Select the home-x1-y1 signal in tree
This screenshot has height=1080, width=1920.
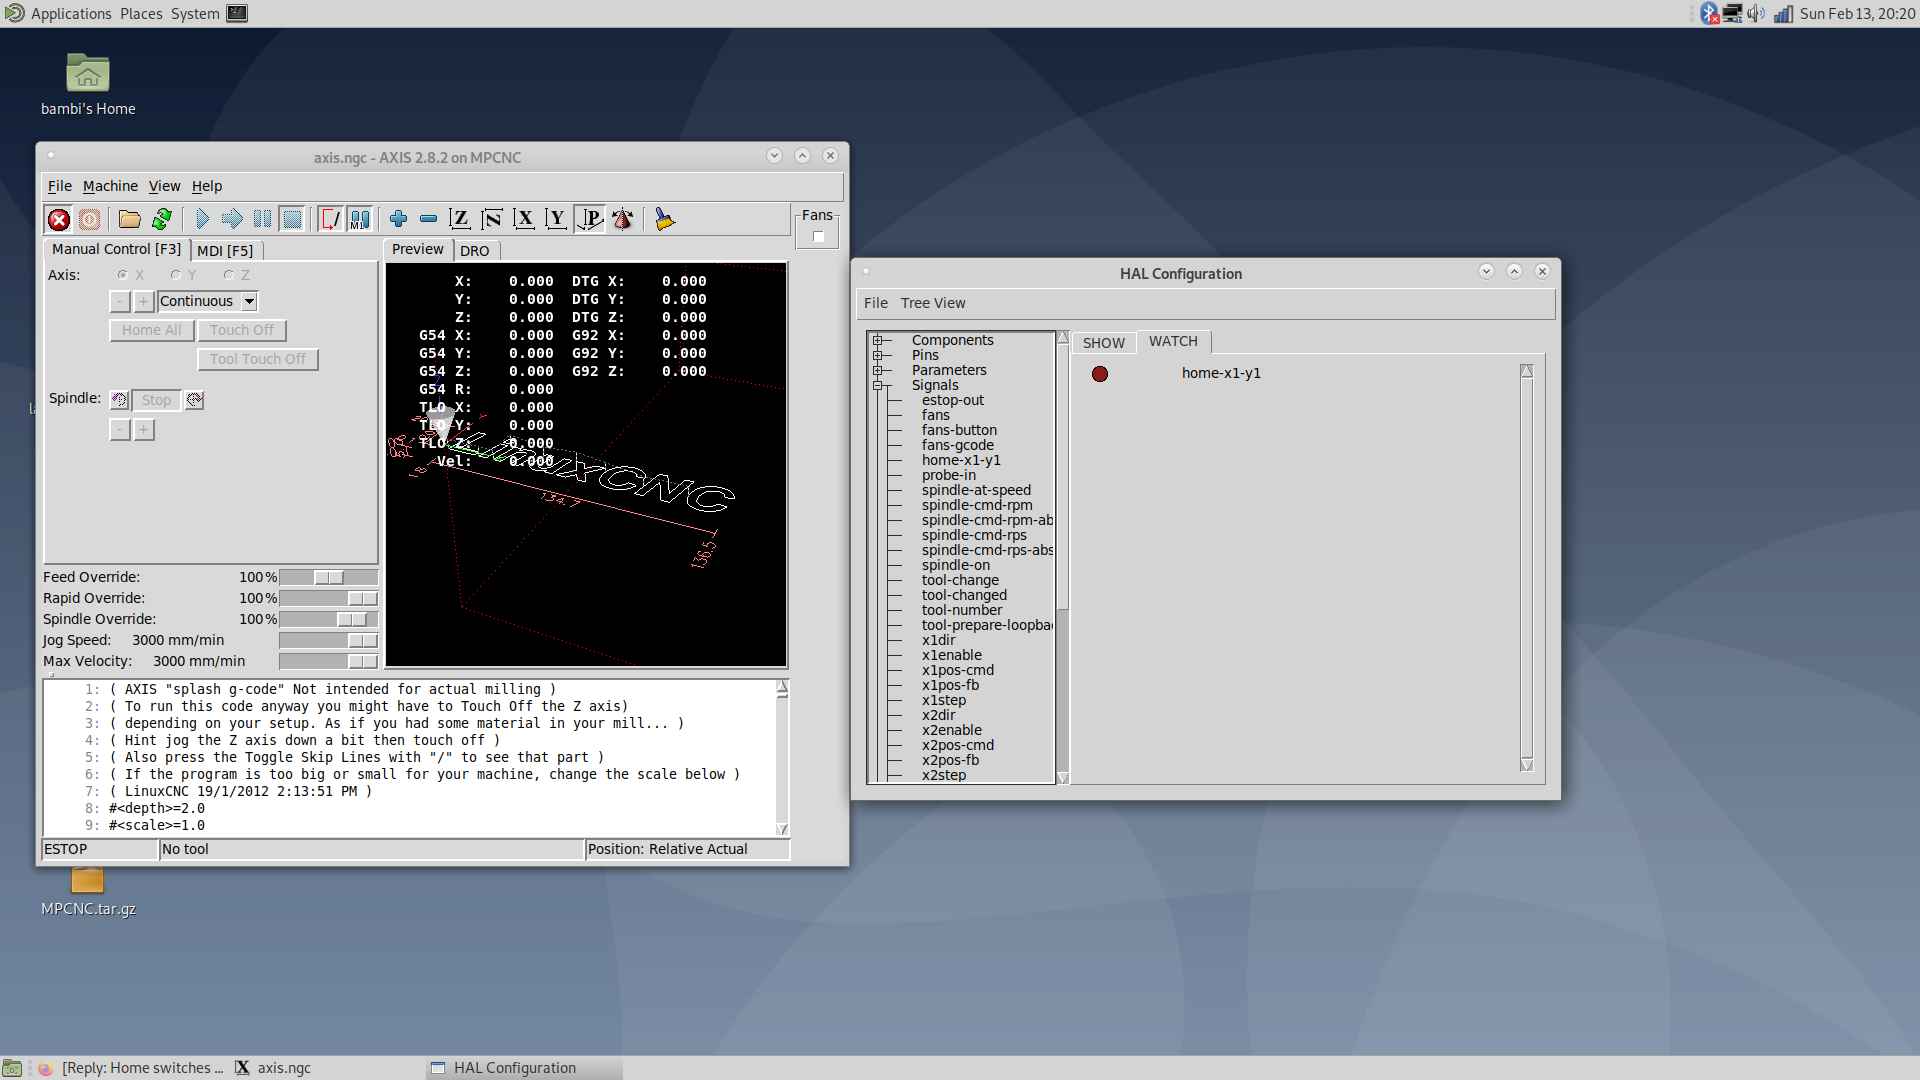coord(961,460)
